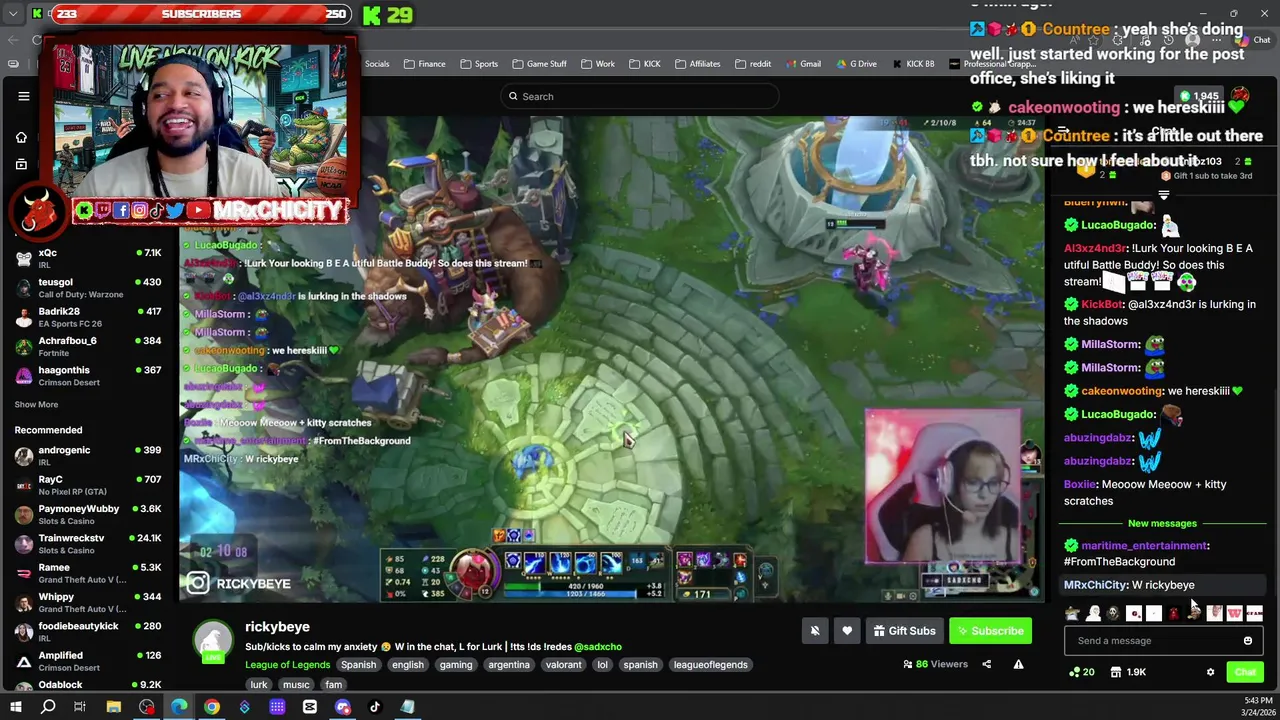Select the leagueoflegends stream tag
This screenshot has height=720, width=1280.
(710, 665)
